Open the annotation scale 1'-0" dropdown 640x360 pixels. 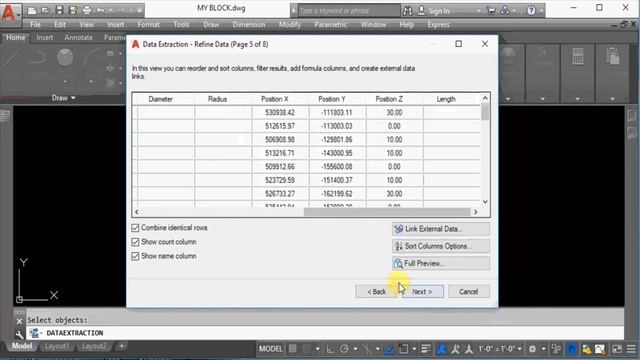pyautogui.click(x=519, y=349)
